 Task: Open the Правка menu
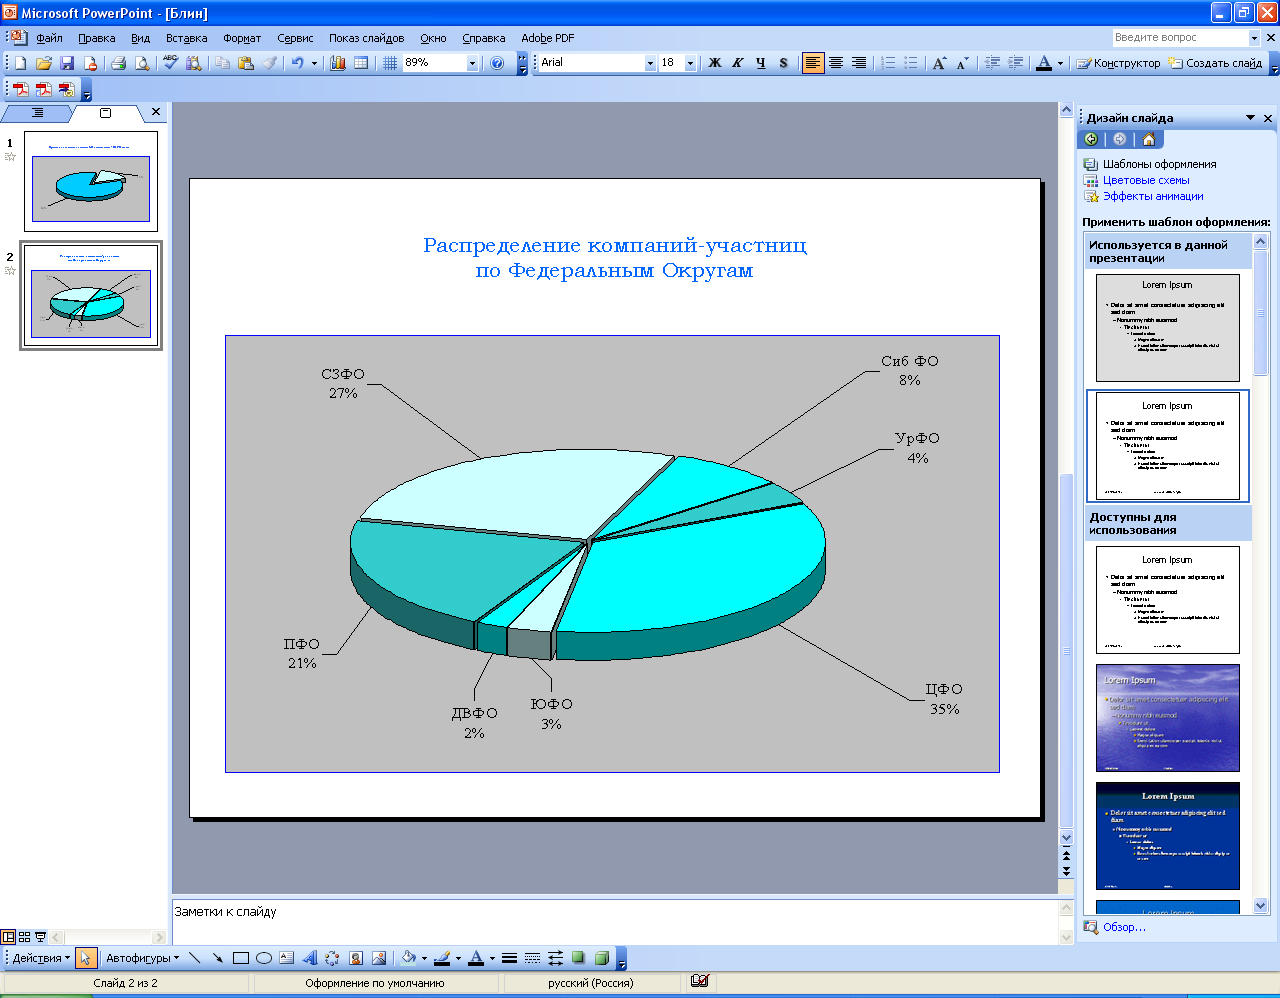click(x=96, y=38)
